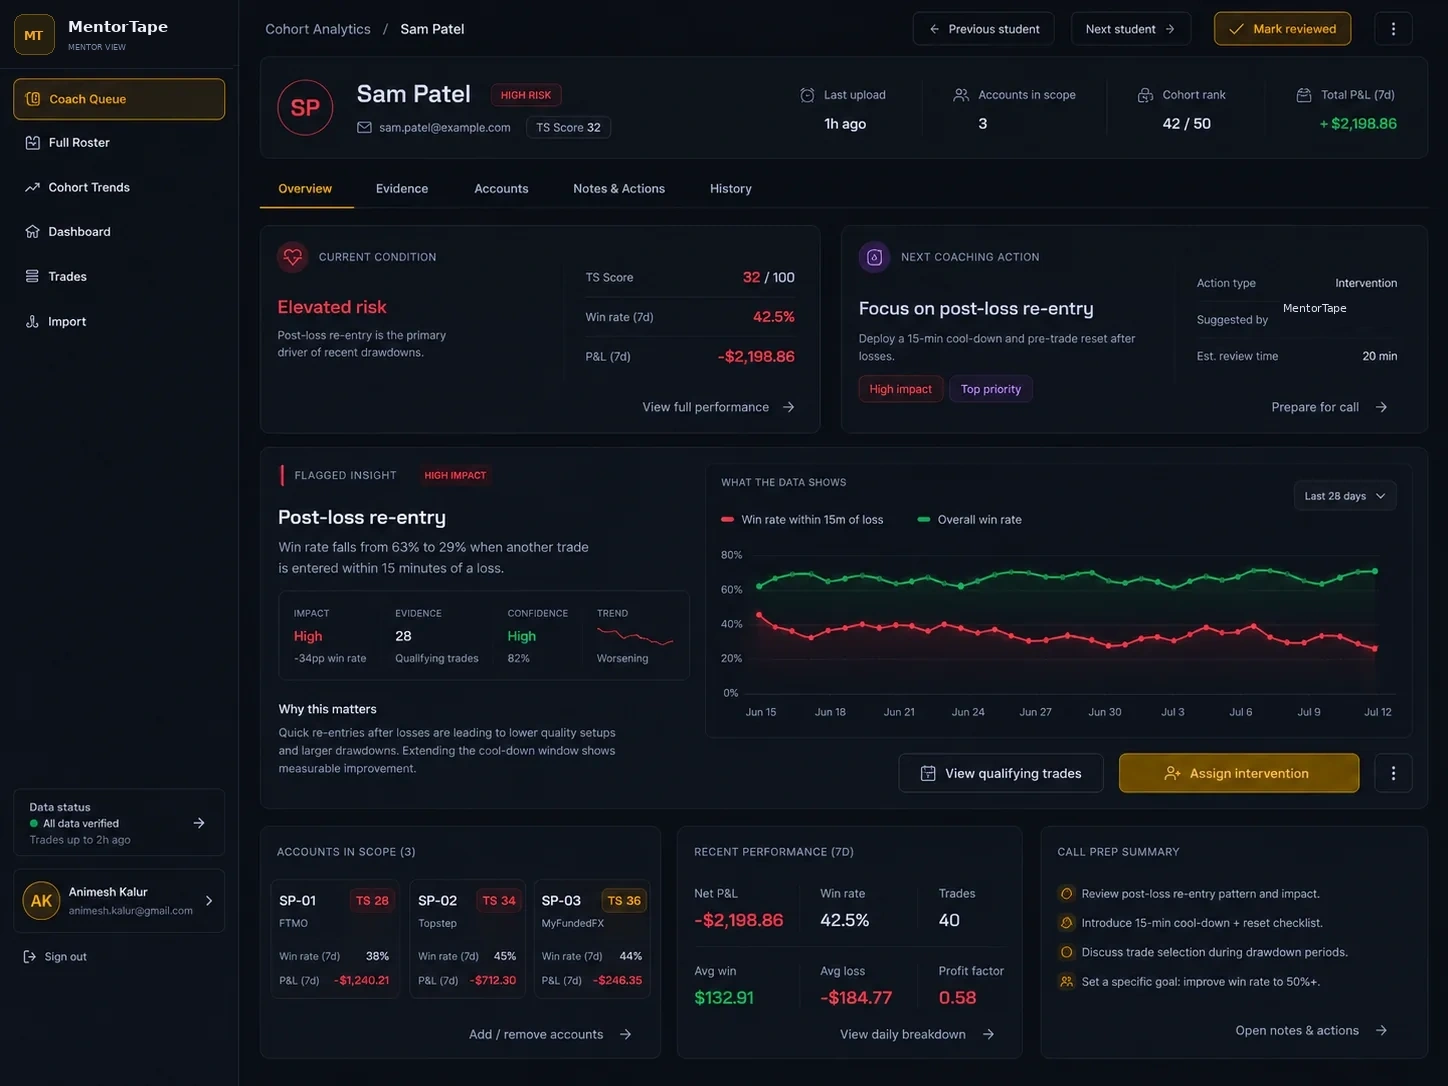The width and height of the screenshot is (1448, 1086).
Task: Click the Sign out icon
Action: 30,957
